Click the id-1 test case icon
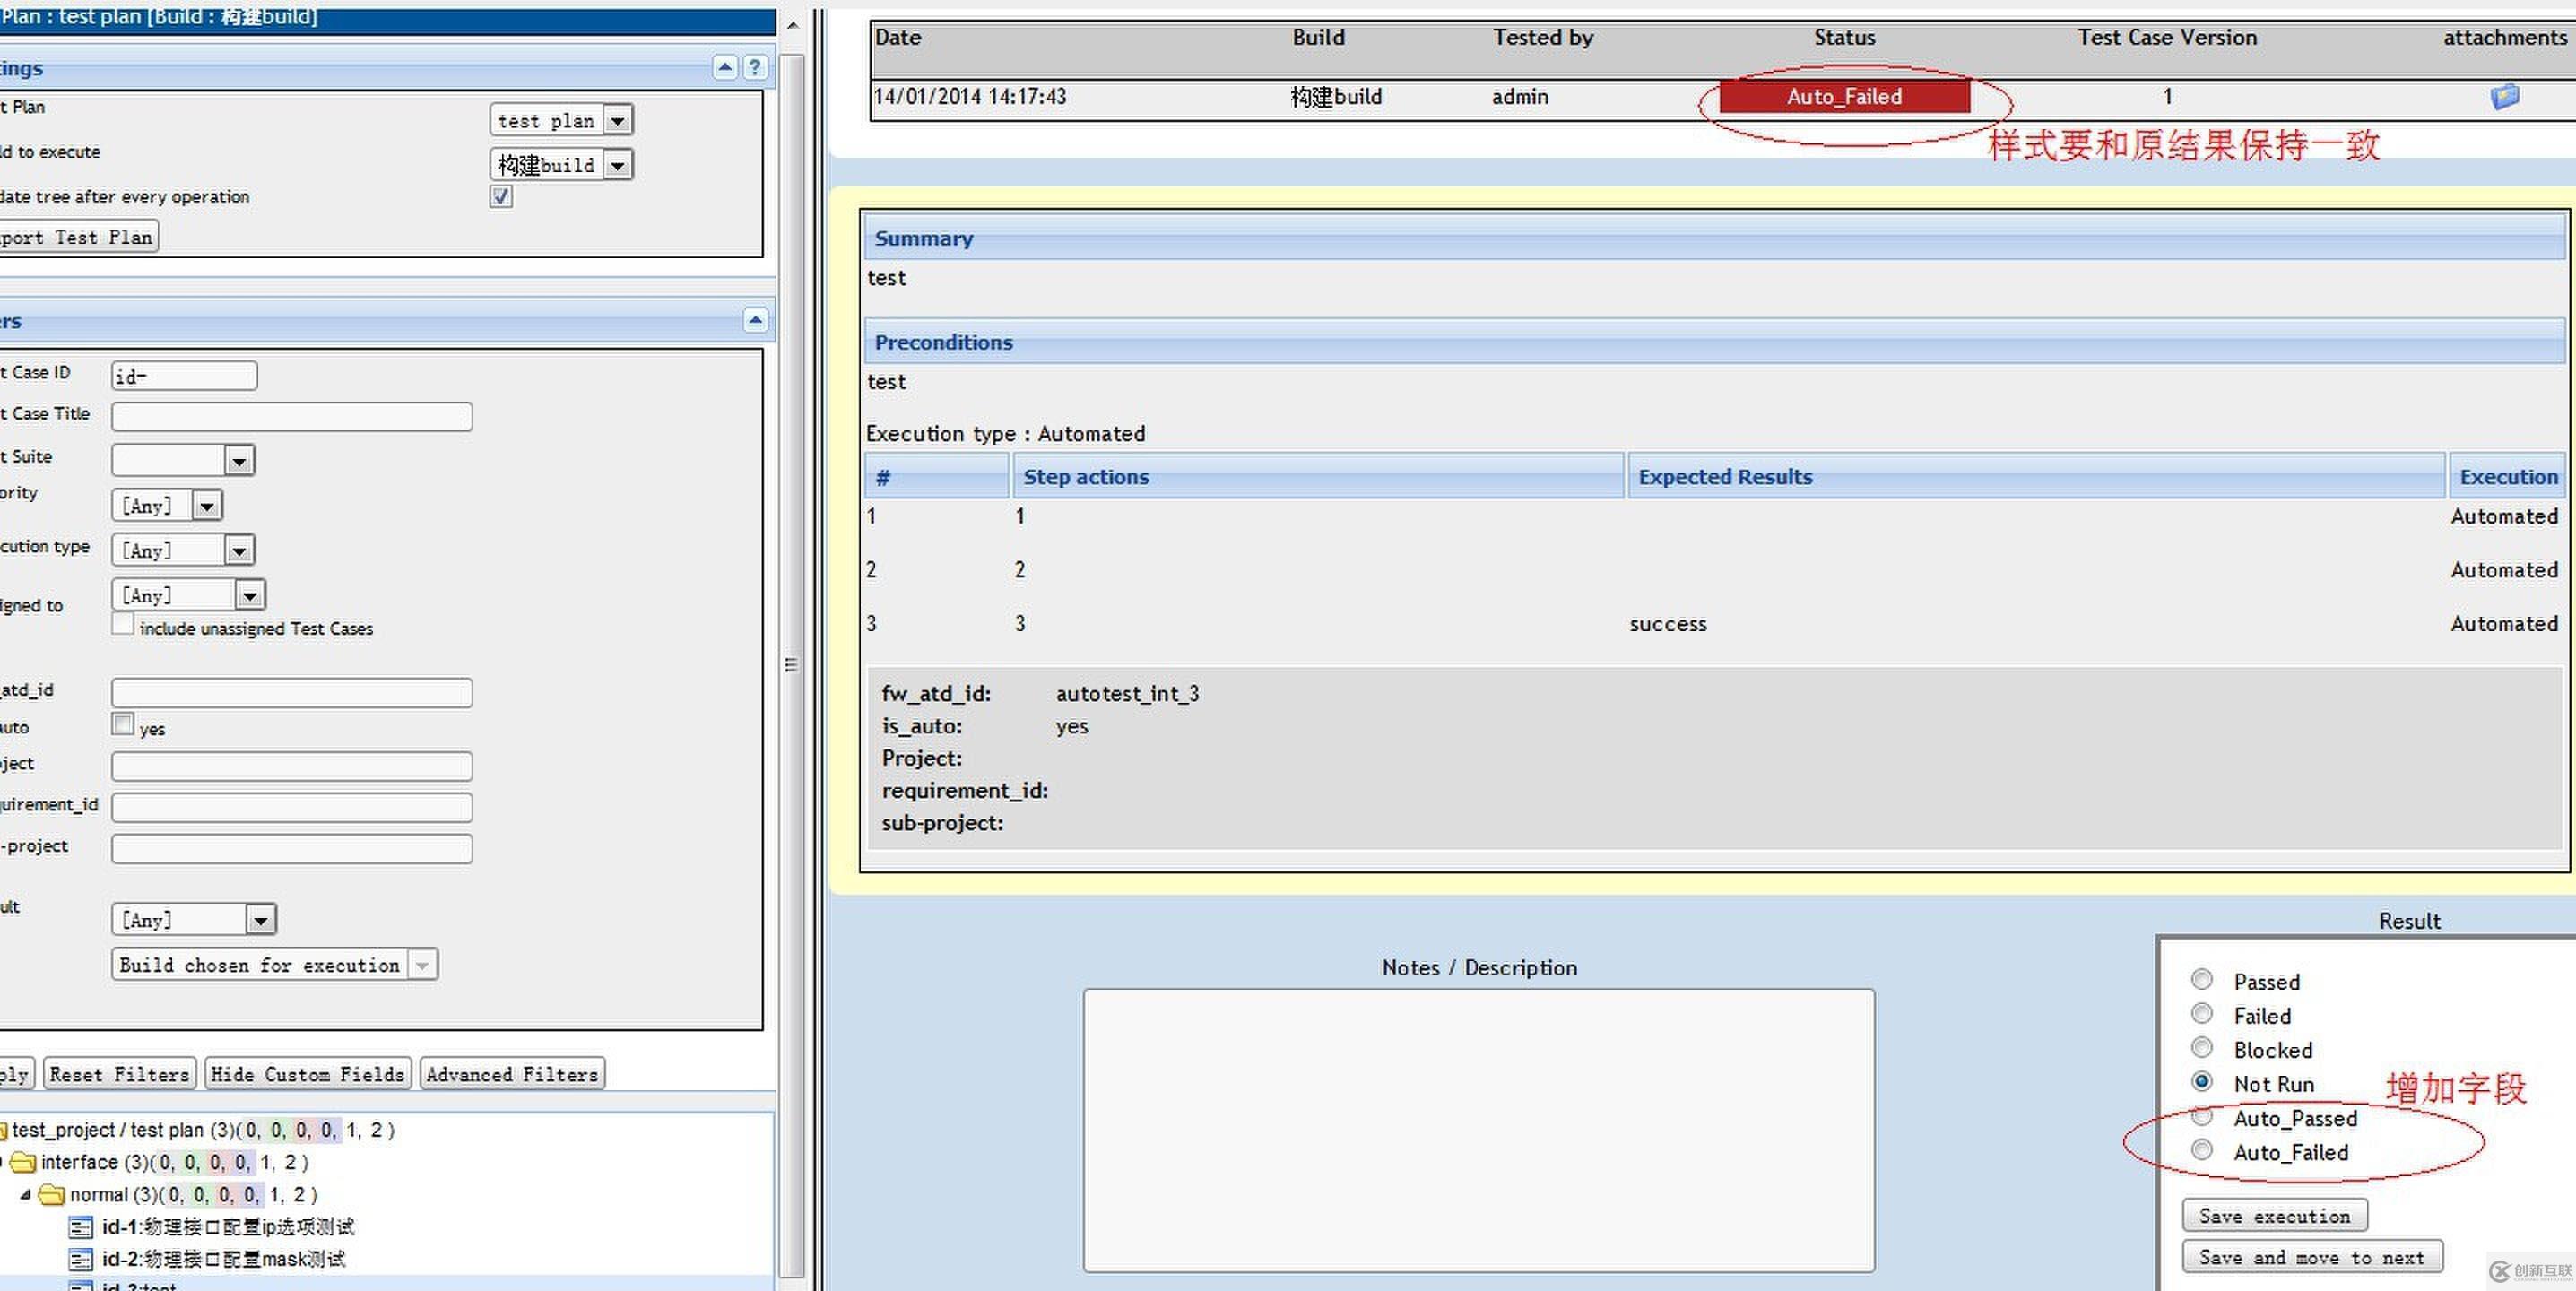 [x=81, y=1227]
